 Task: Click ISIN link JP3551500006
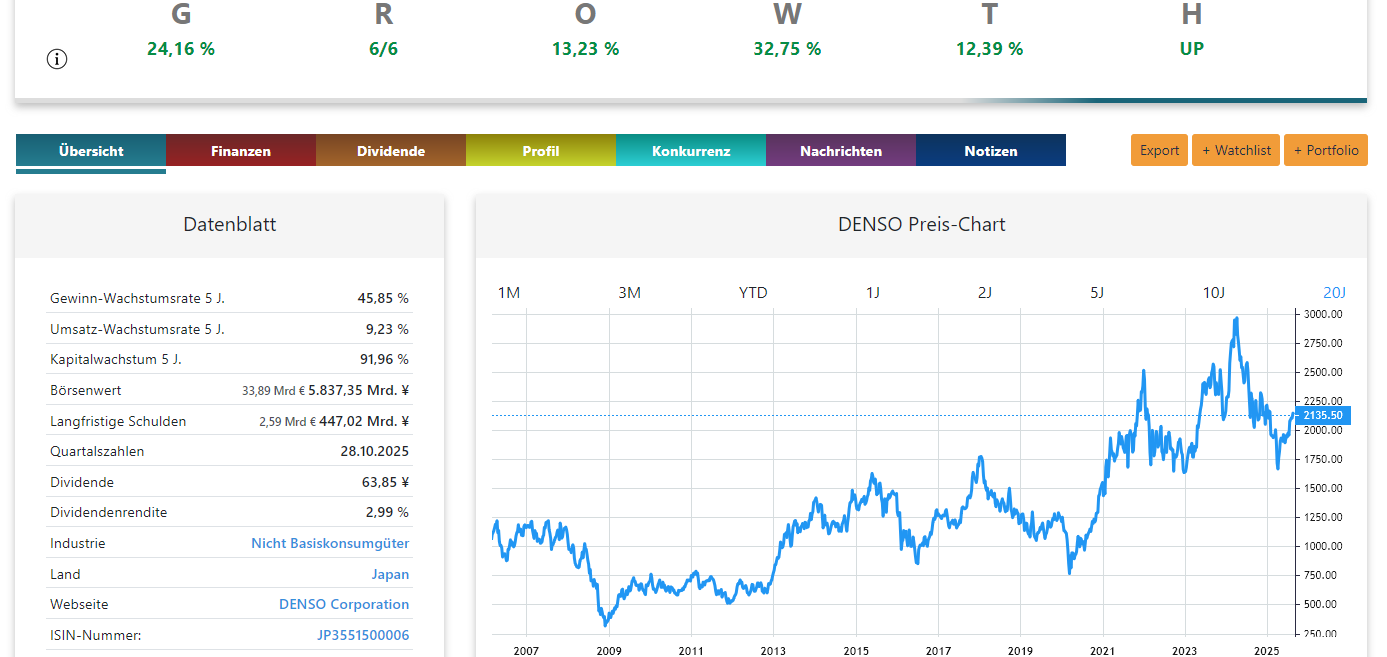tap(363, 635)
